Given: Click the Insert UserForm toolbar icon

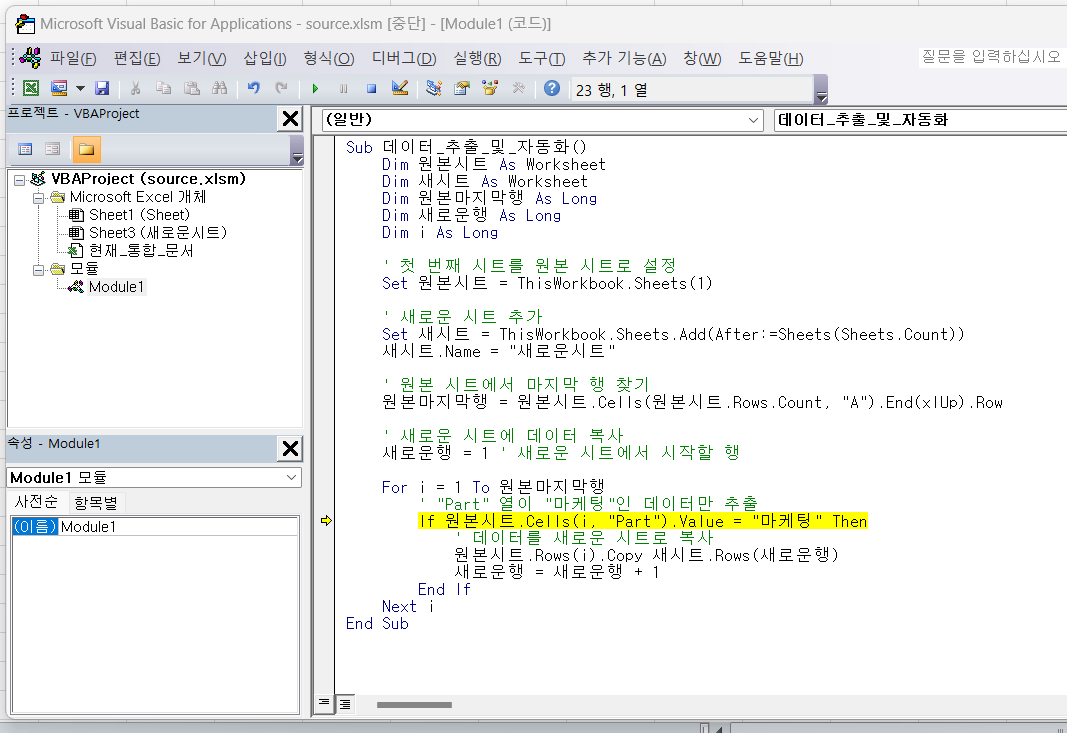Looking at the screenshot, I should click(x=59, y=88).
